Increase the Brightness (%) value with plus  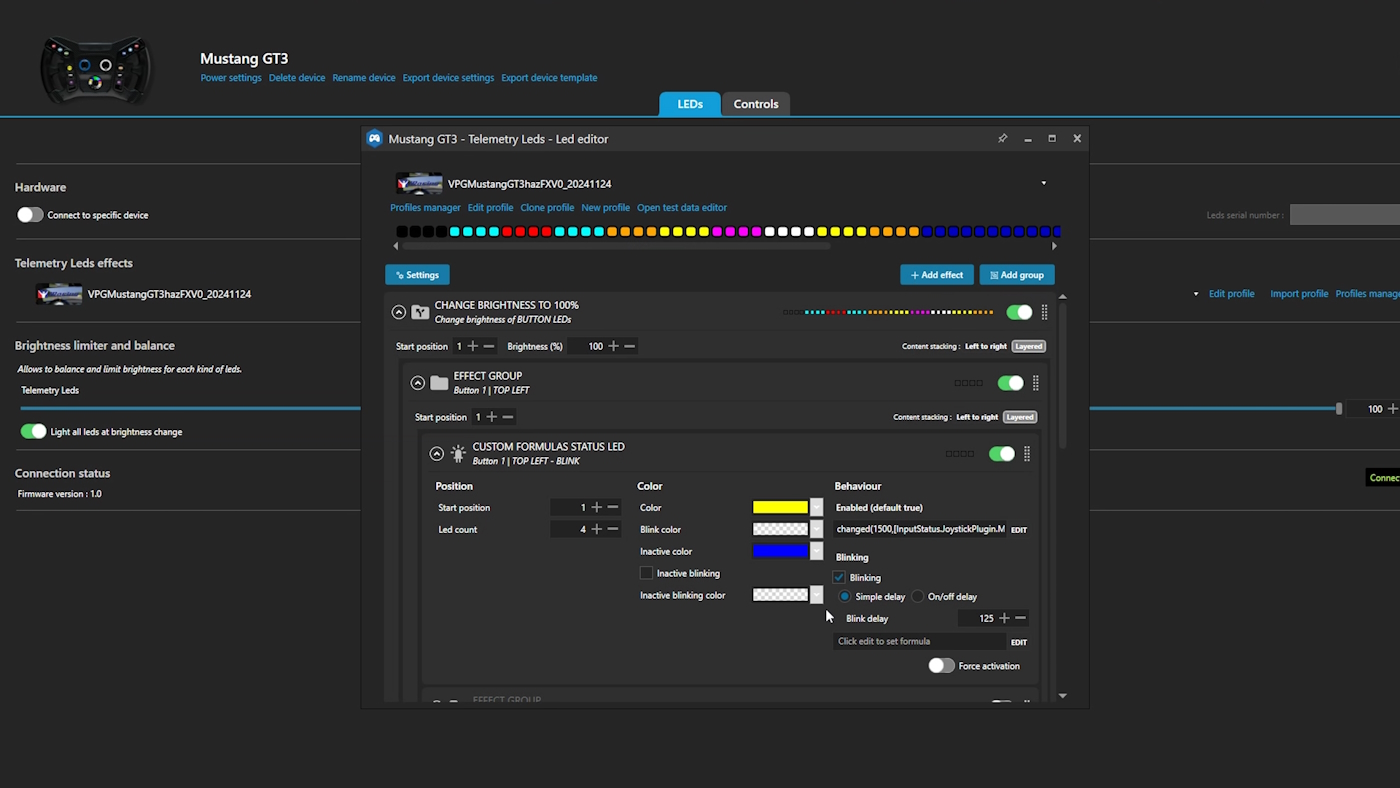click(614, 346)
